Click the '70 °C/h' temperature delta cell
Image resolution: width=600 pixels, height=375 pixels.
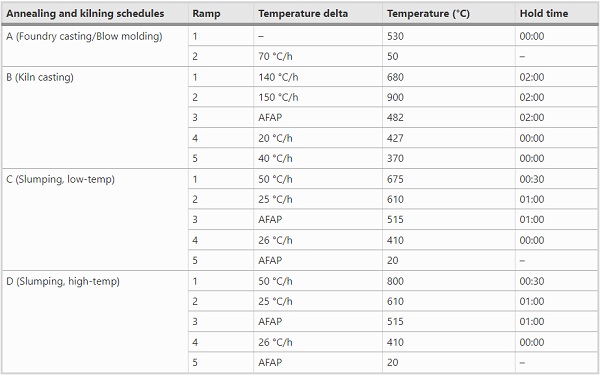(x=318, y=56)
